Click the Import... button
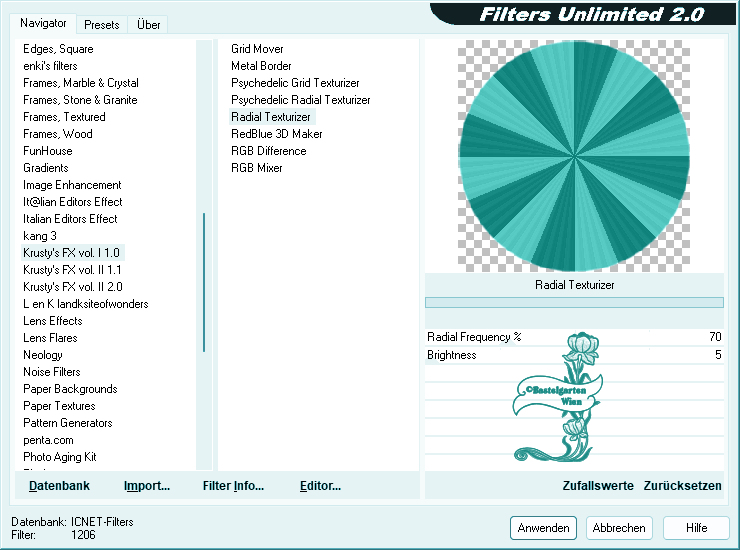740x550 pixels. 147,486
